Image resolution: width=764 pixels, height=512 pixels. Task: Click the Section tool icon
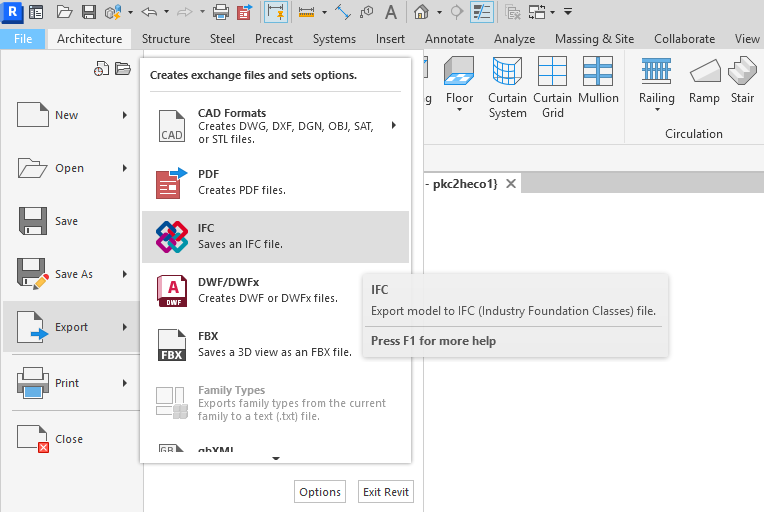click(457, 12)
